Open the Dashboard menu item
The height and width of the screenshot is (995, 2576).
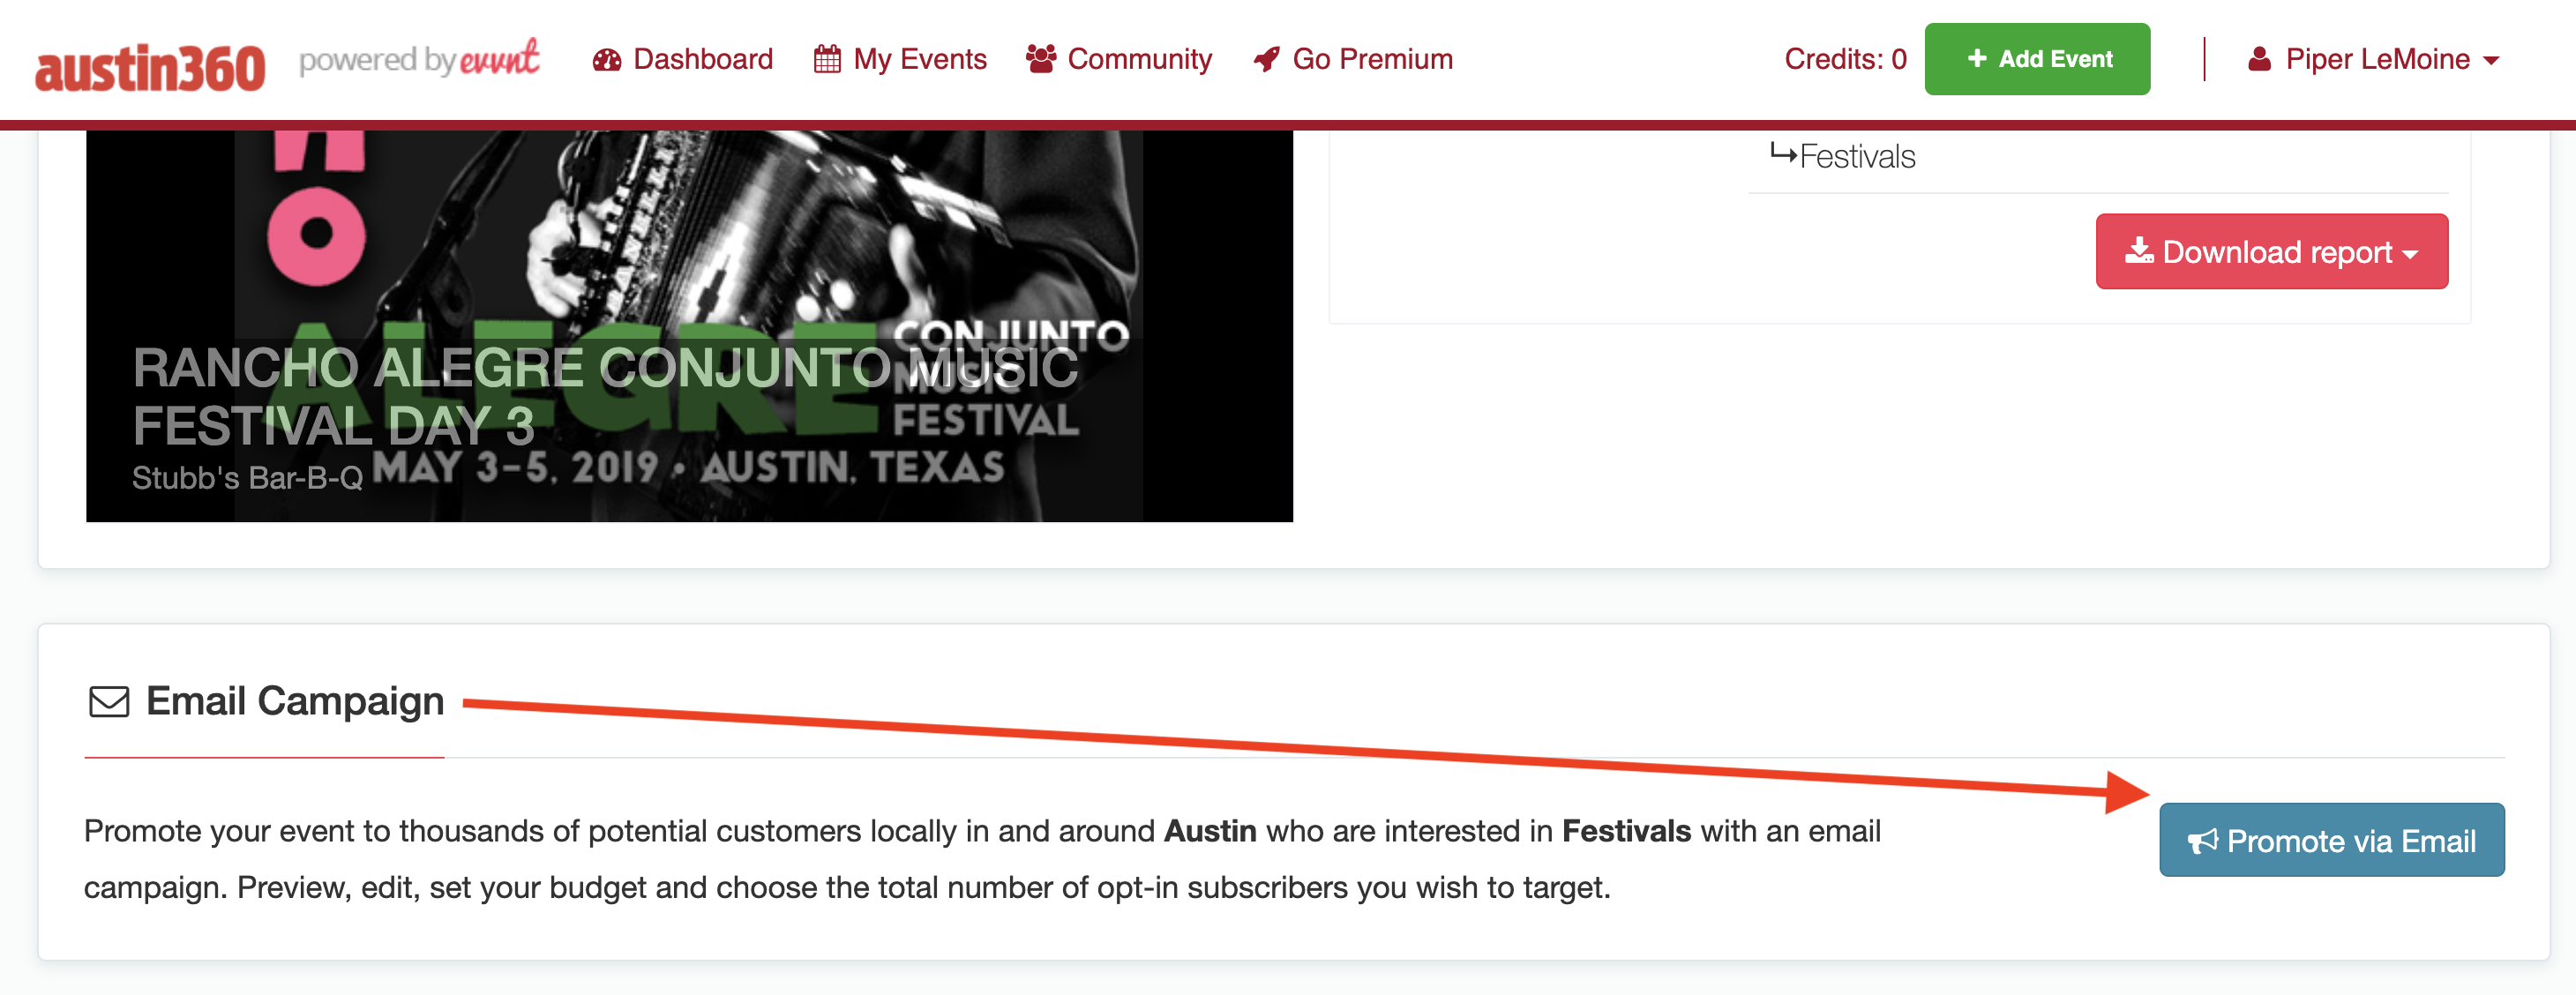coord(683,59)
